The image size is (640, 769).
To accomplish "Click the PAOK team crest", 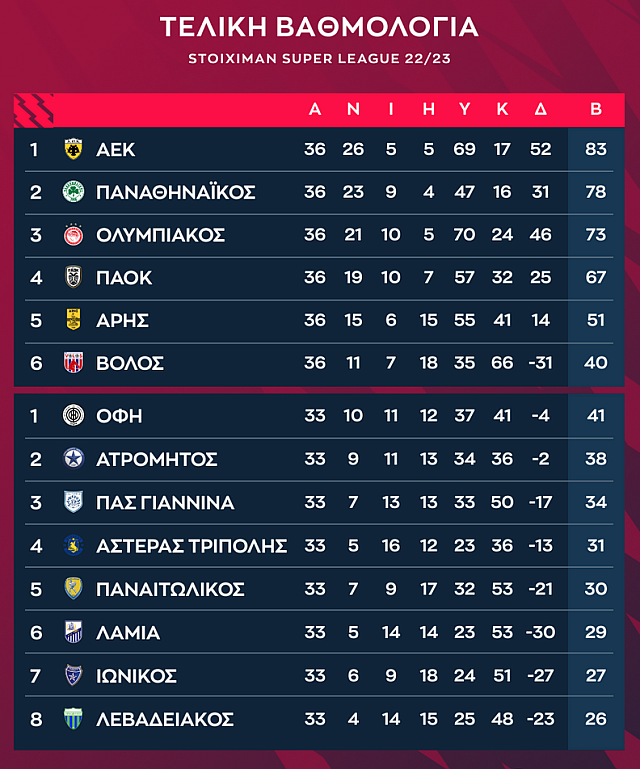I will pos(73,277).
